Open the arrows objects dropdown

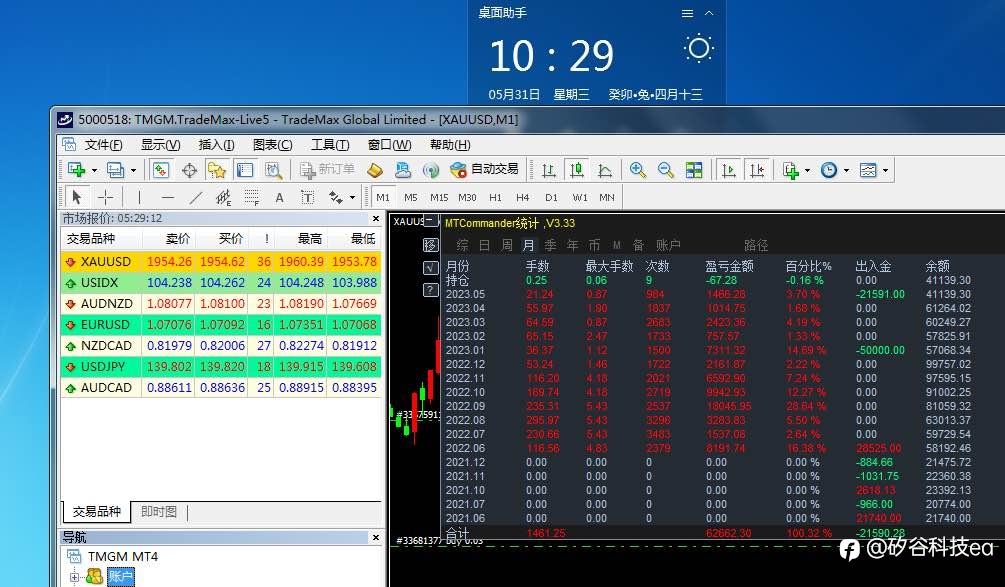pyautogui.click(x=352, y=198)
